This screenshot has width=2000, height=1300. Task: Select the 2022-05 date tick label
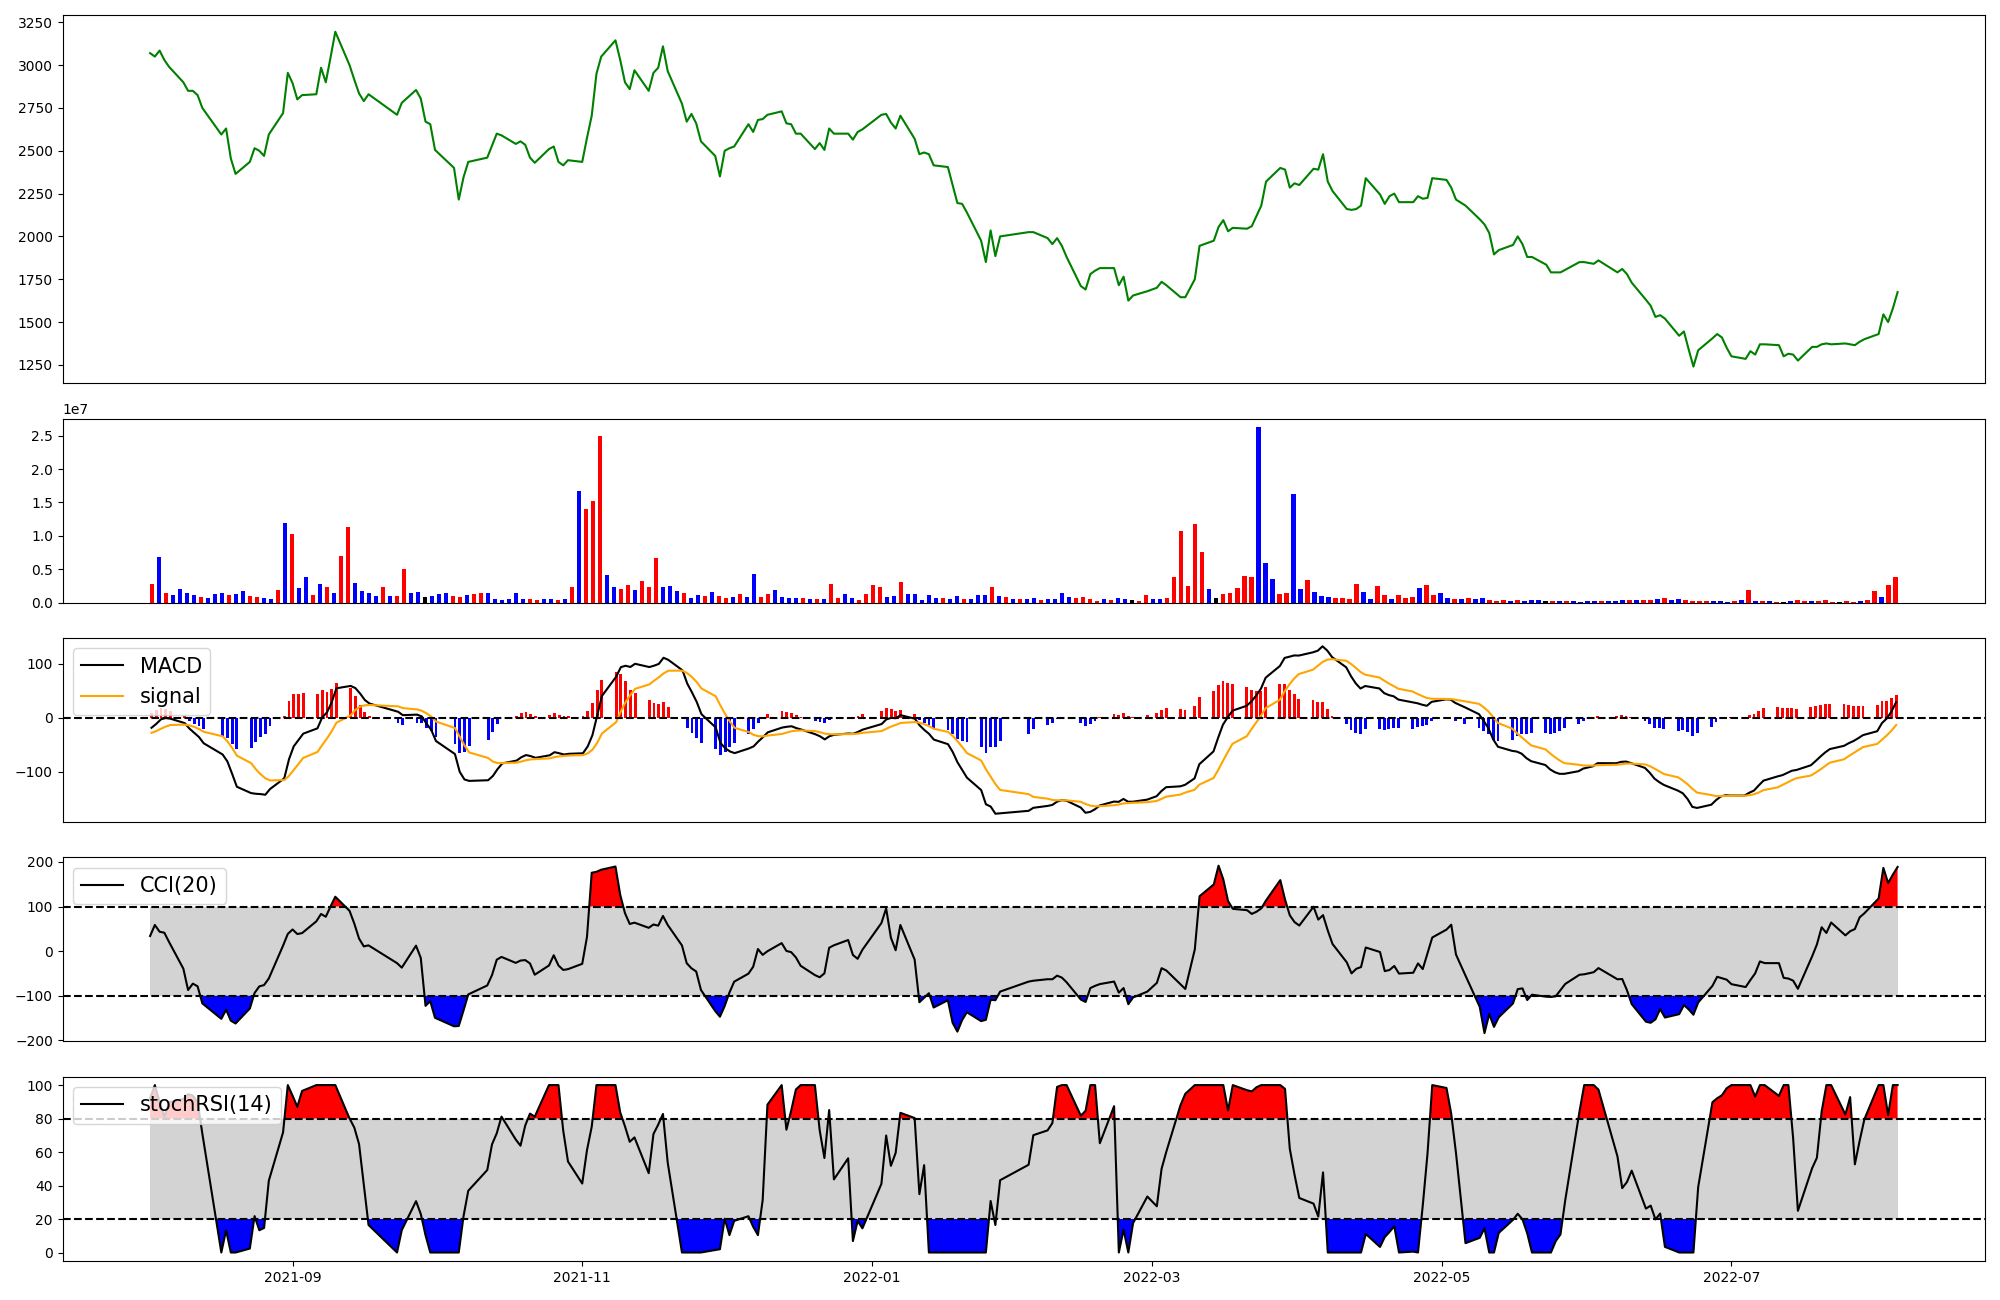tap(1442, 1277)
